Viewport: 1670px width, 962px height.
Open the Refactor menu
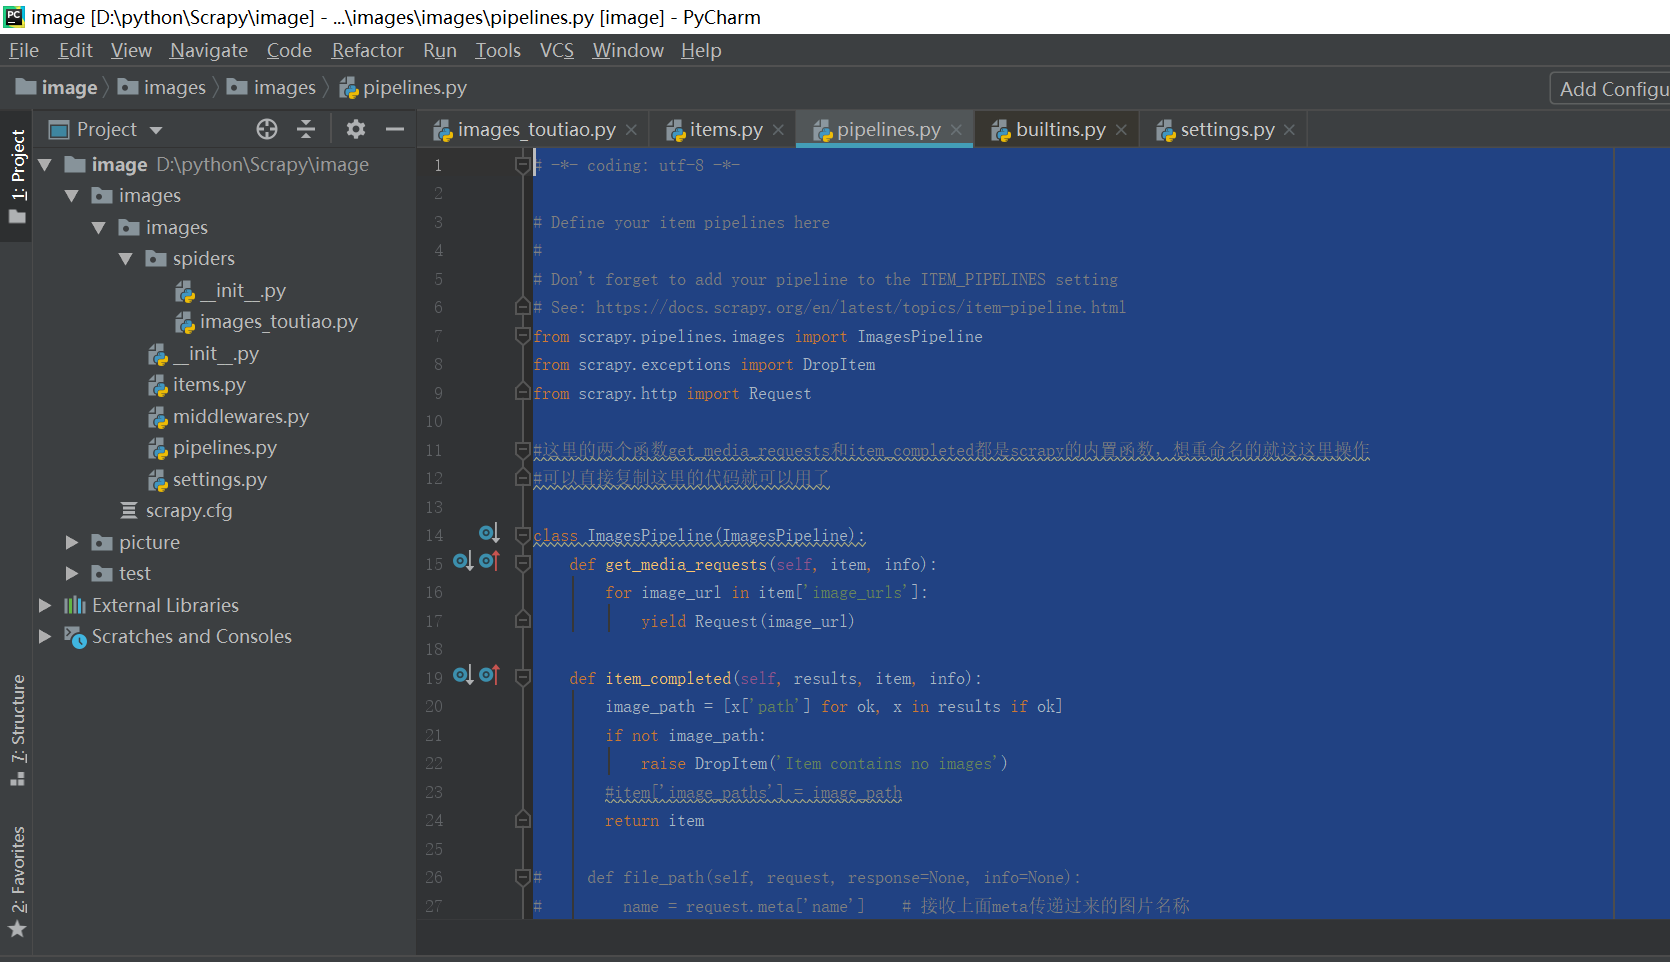point(368,50)
